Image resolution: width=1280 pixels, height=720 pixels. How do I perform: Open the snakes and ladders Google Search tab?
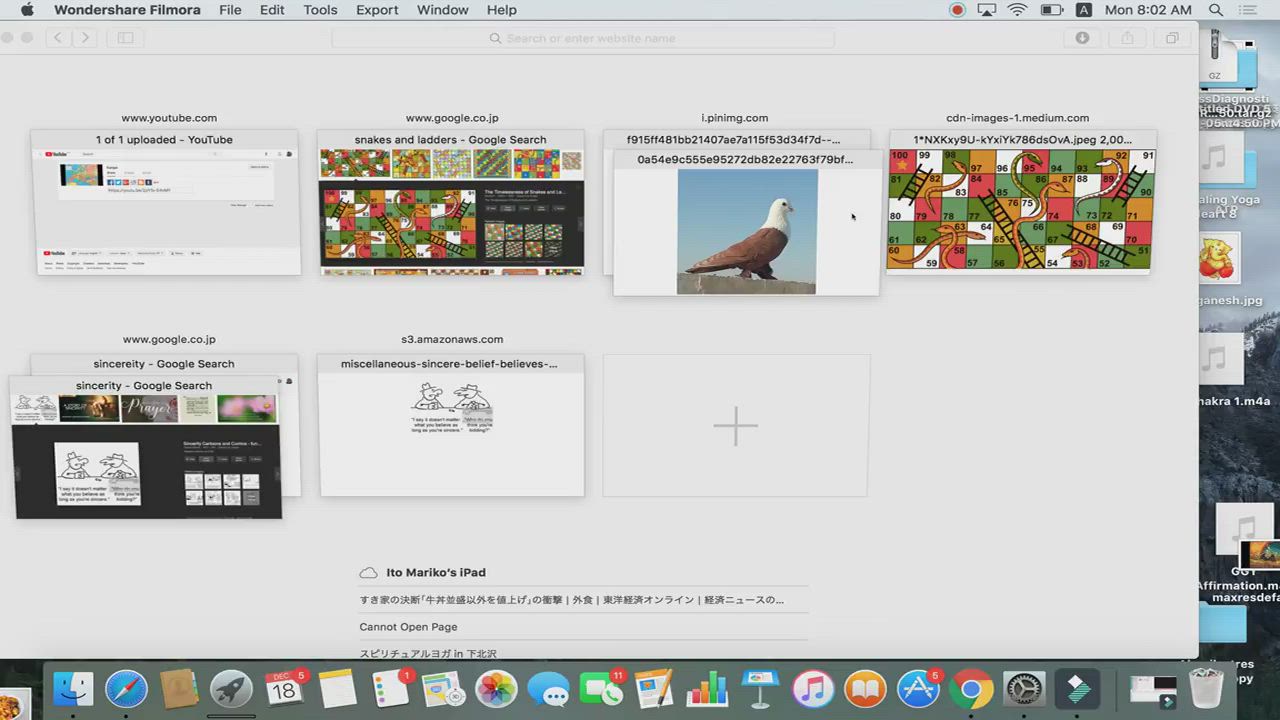[451, 210]
